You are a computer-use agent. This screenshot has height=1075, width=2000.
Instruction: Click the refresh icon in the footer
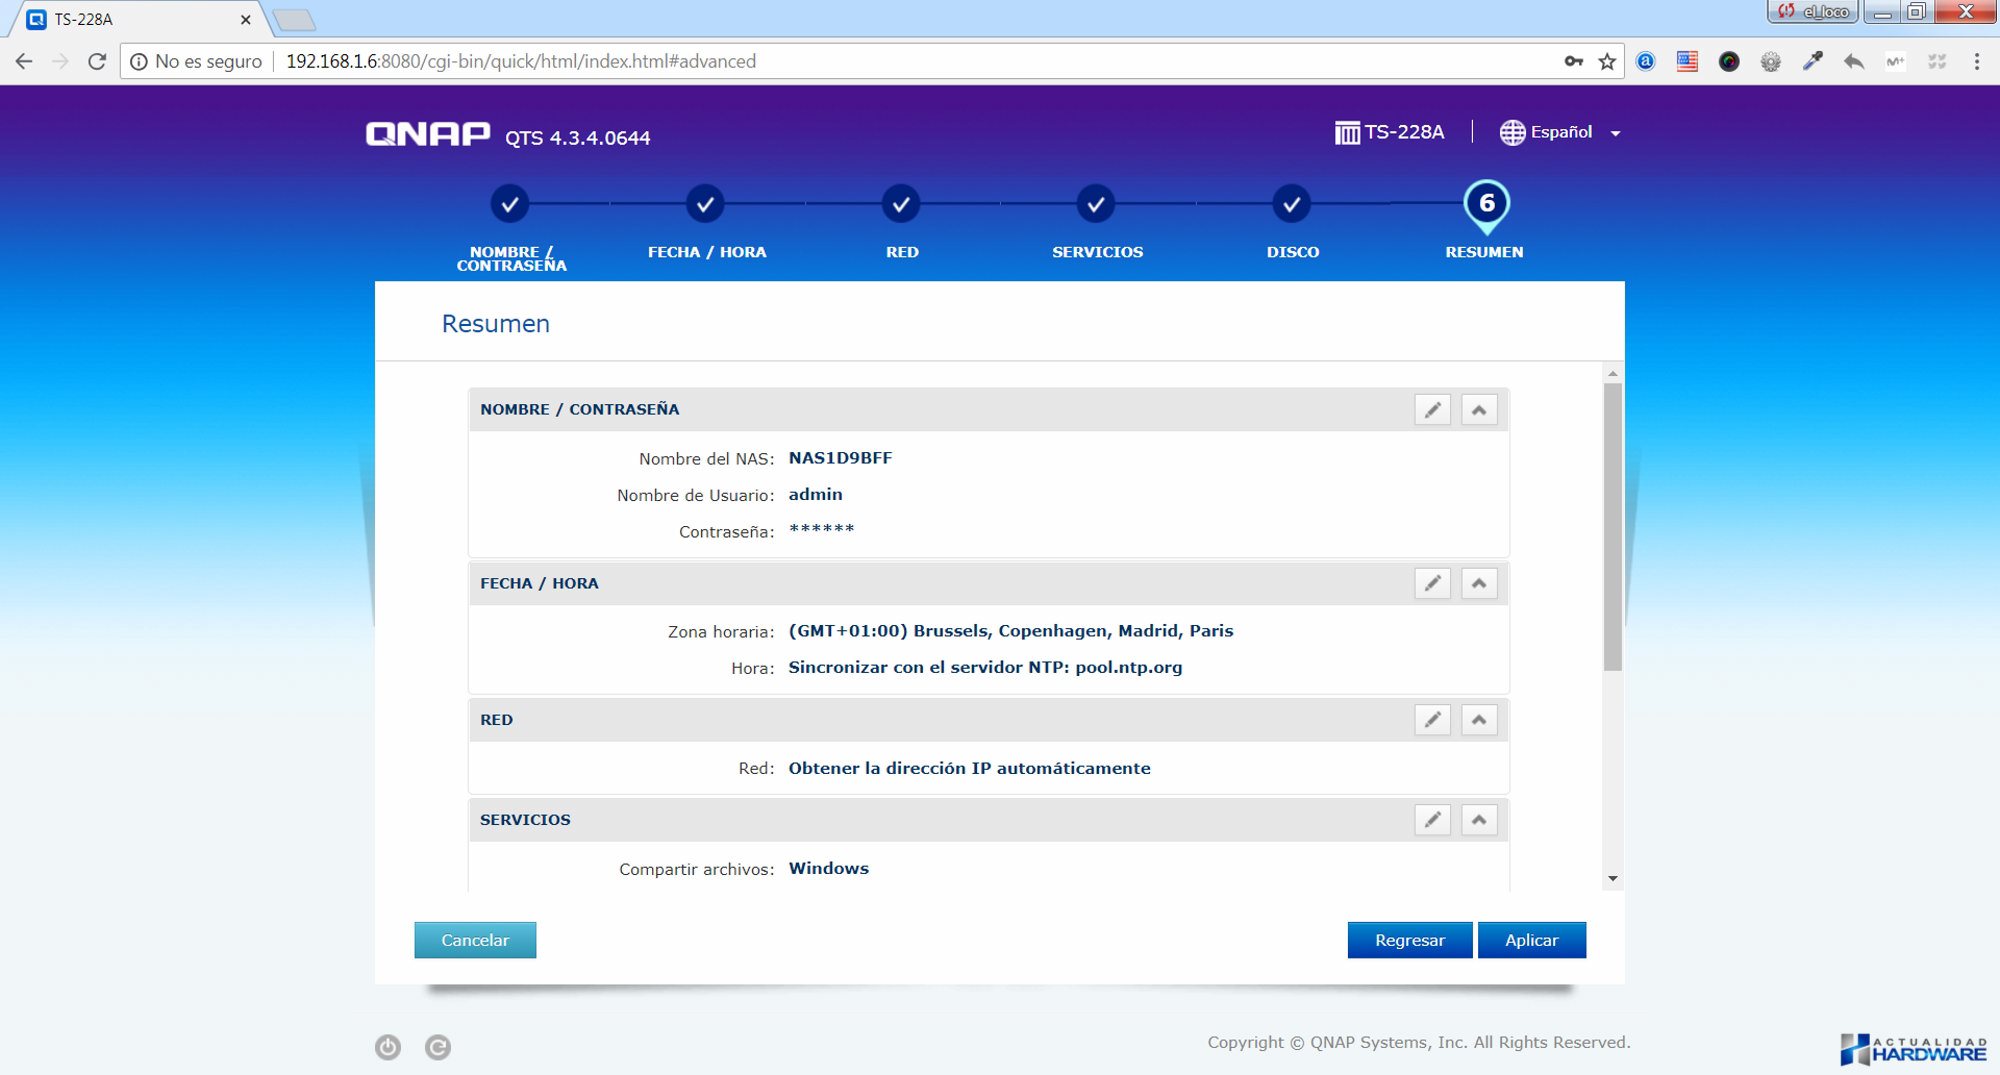(x=438, y=1047)
